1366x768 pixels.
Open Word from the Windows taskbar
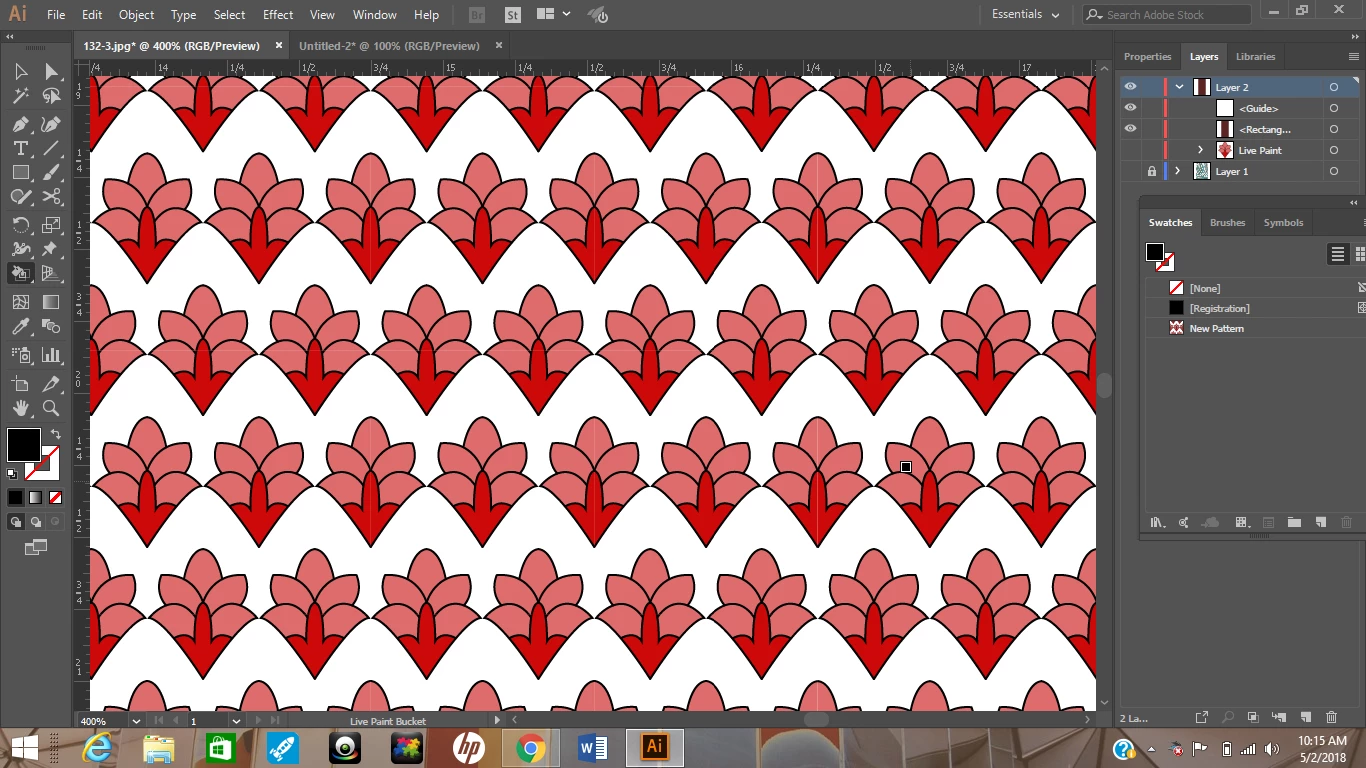tap(592, 747)
